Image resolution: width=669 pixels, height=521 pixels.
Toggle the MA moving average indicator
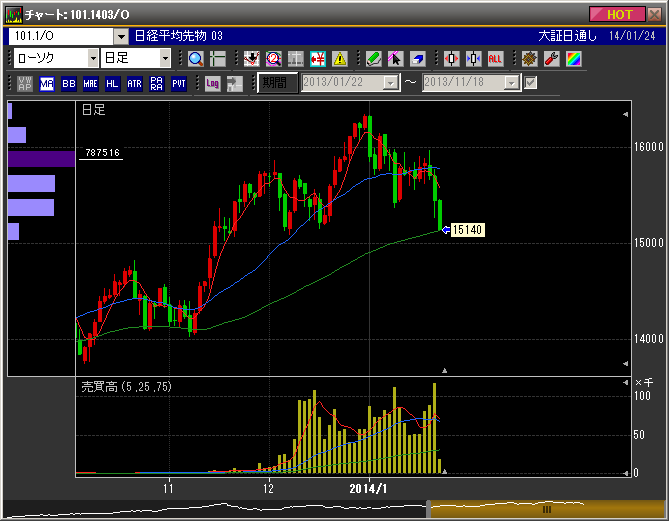(47, 83)
